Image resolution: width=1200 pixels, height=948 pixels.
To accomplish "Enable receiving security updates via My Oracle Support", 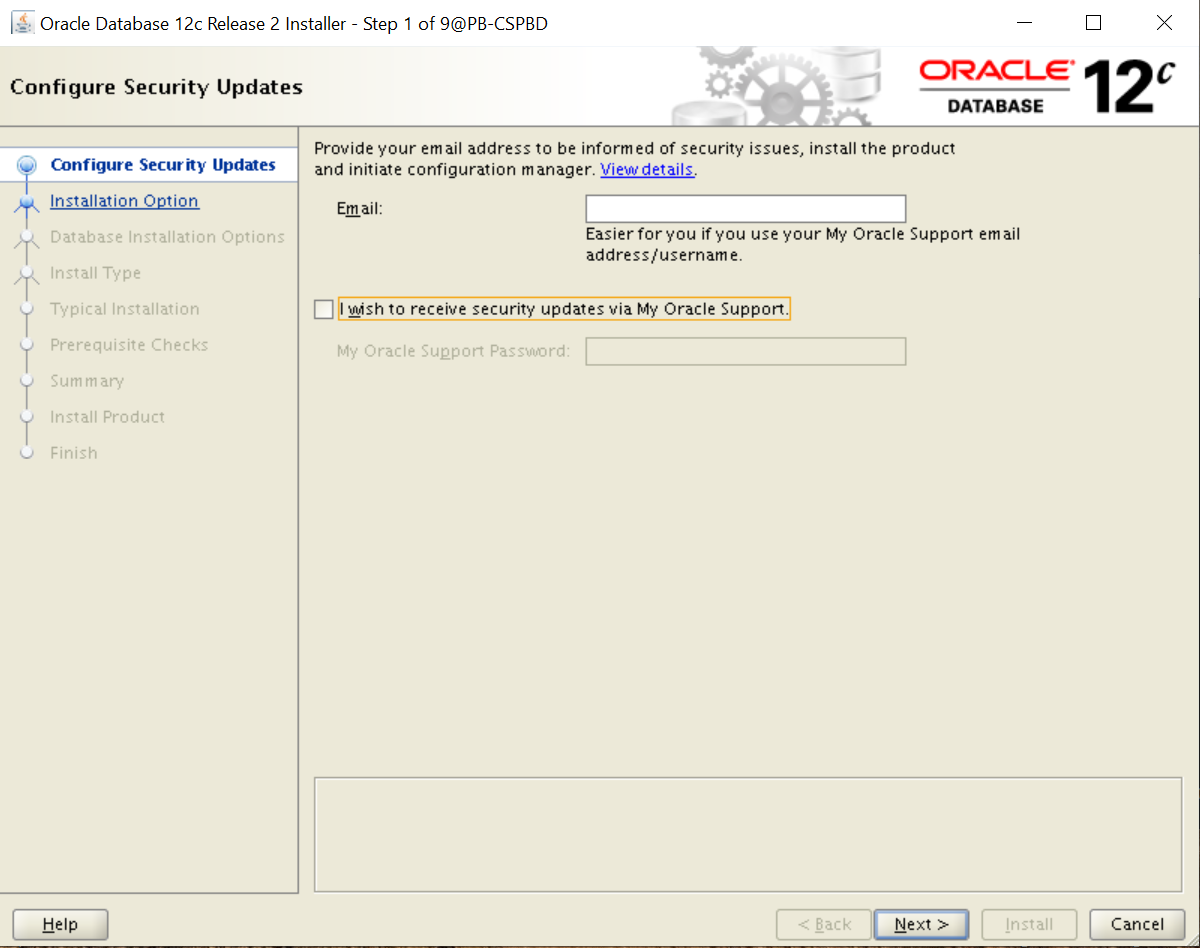I will pos(324,310).
